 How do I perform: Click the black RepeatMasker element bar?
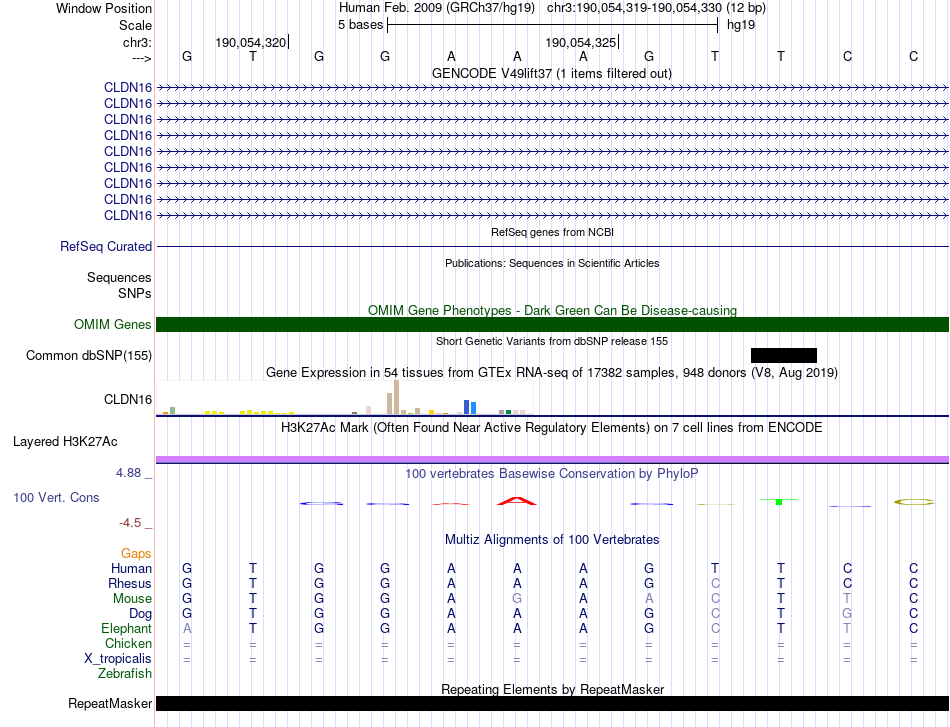click(x=553, y=703)
